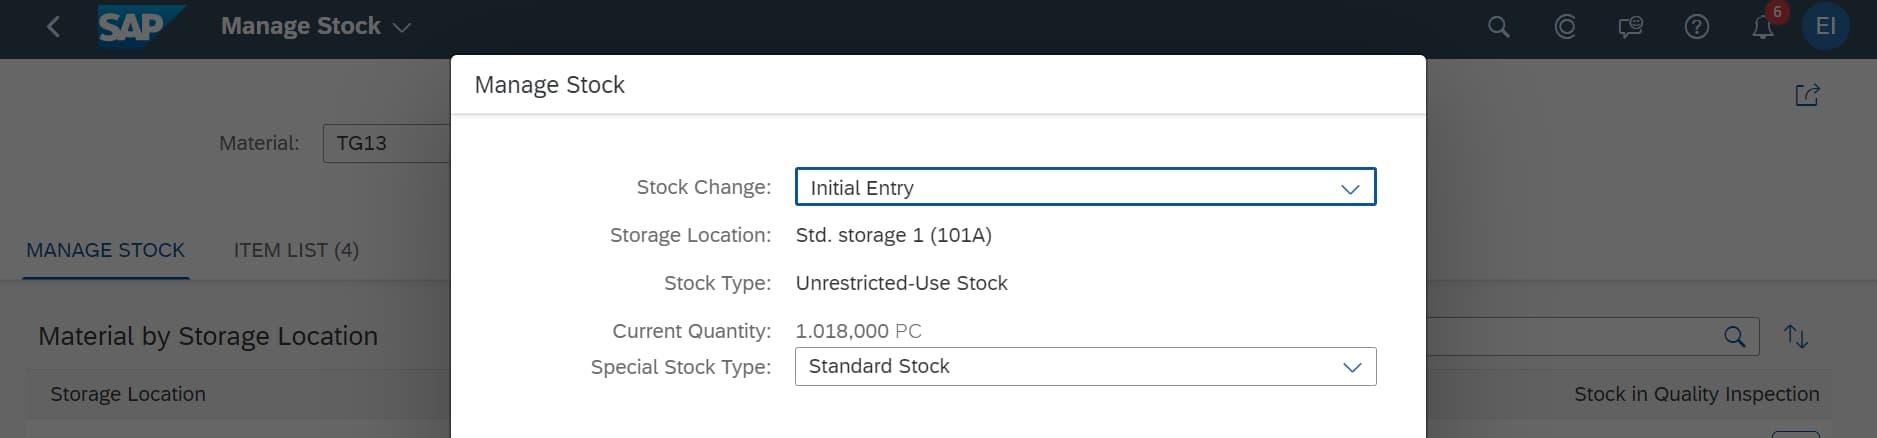Image resolution: width=1877 pixels, height=438 pixels.
Task: Open the SAP CoPilot icon
Action: coord(1565,27)
